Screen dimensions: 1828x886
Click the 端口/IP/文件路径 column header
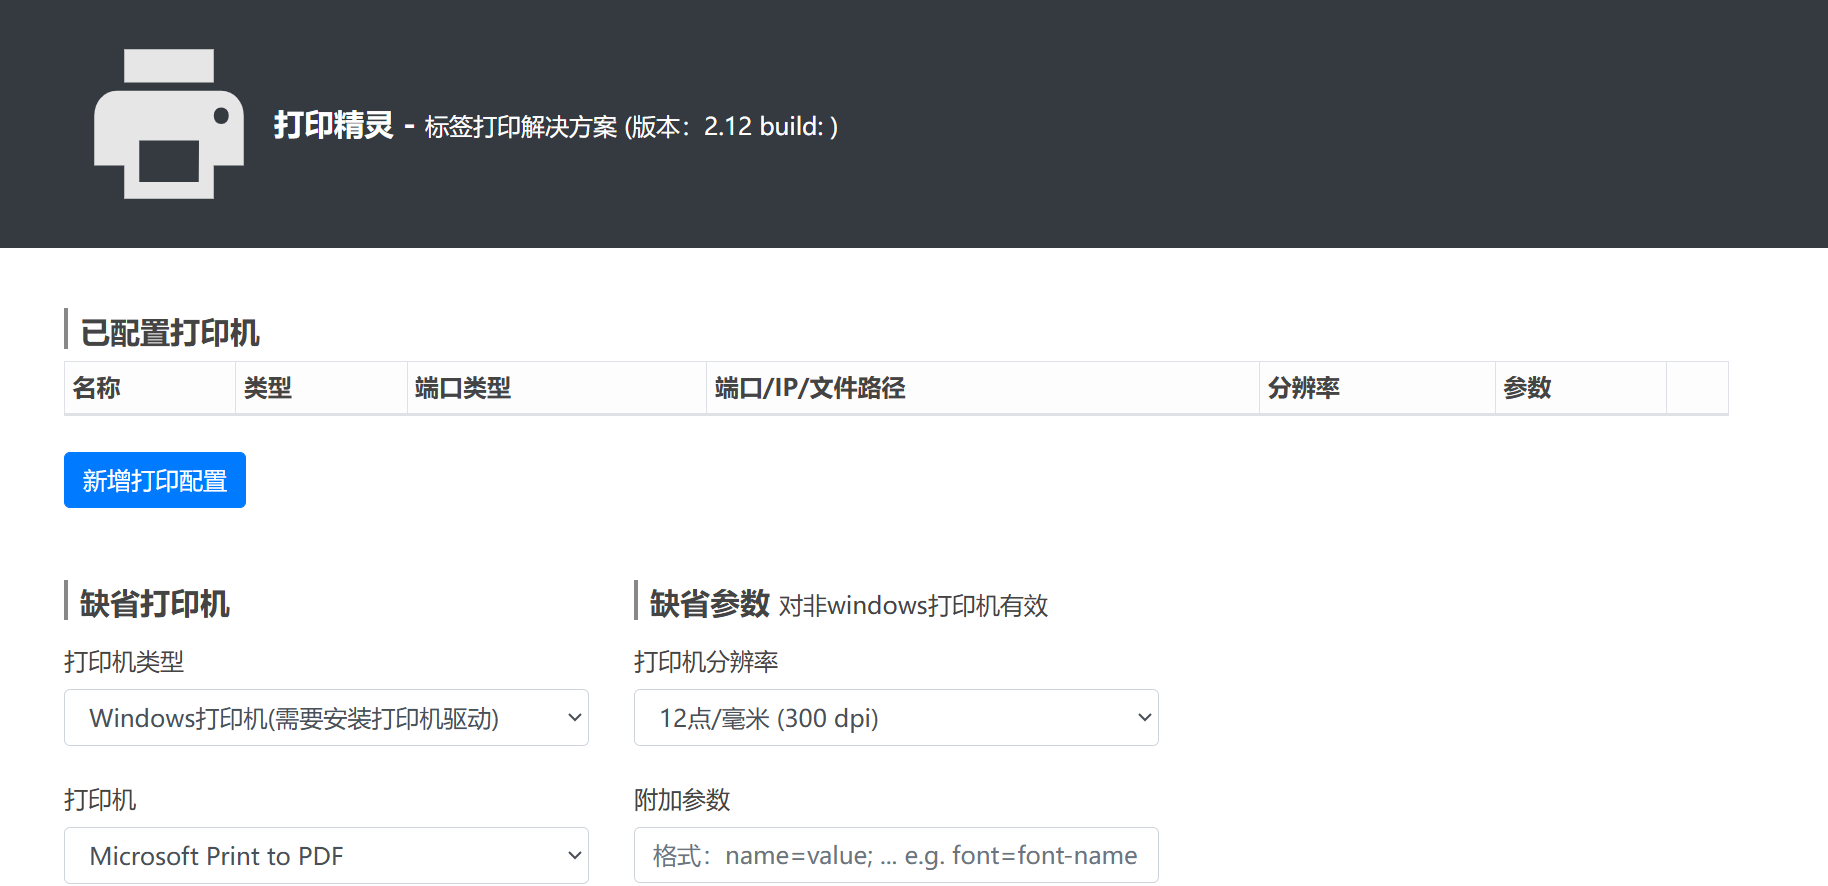(x=810, y=388)
